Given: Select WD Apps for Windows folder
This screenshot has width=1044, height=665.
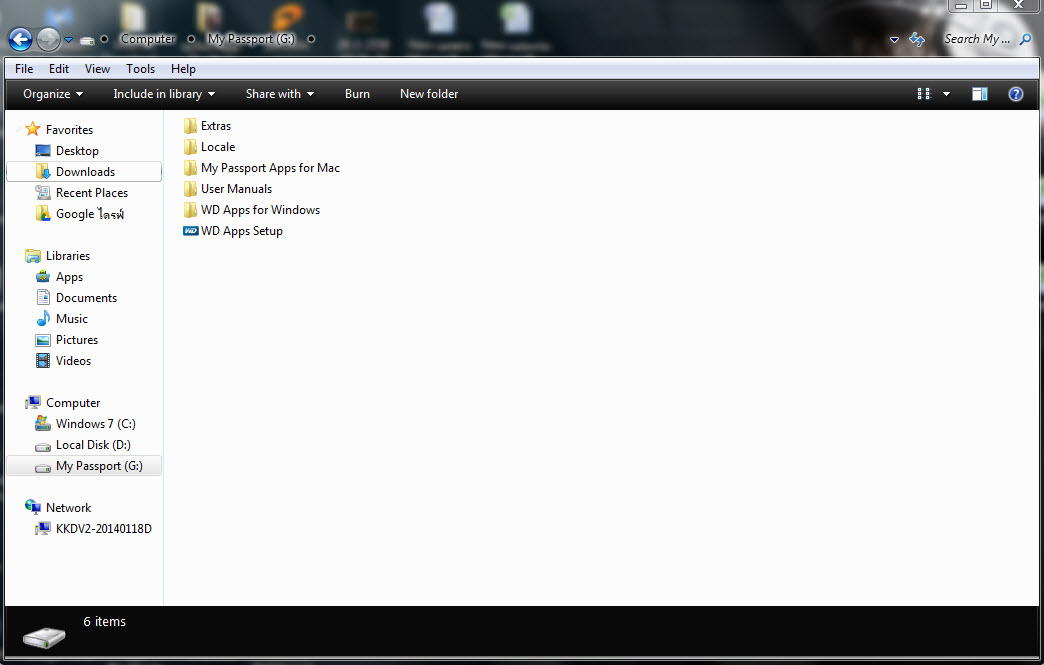Looking at the screenshot, I should (260, 210).
